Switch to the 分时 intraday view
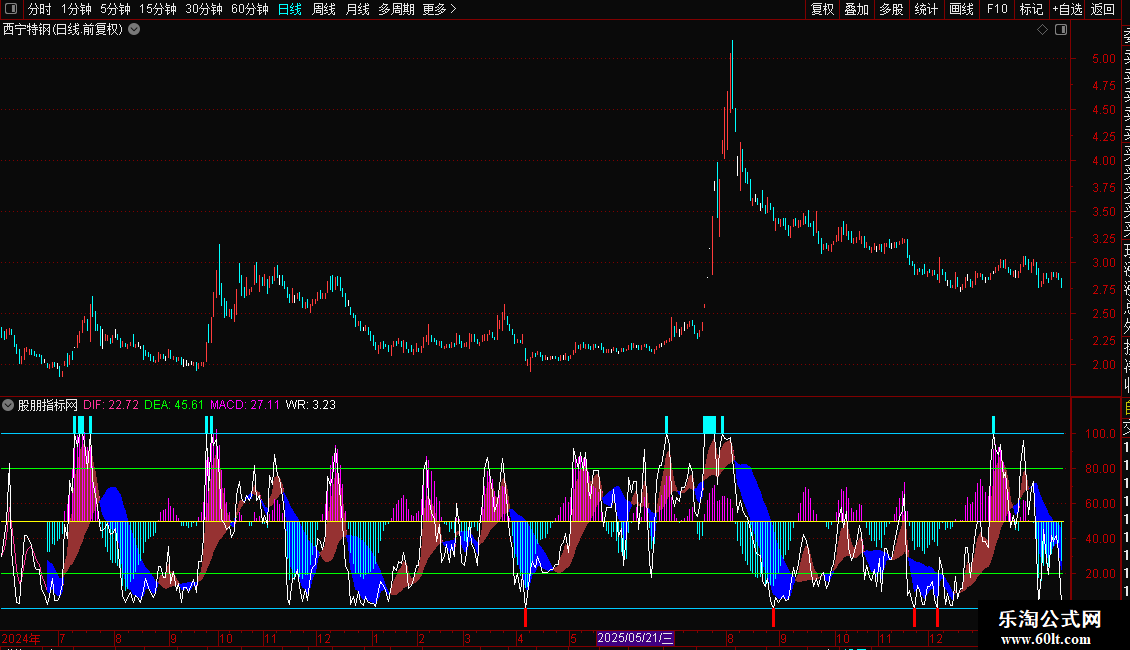The width and height of the screenshot is (1130, 650). coord(40,9)
